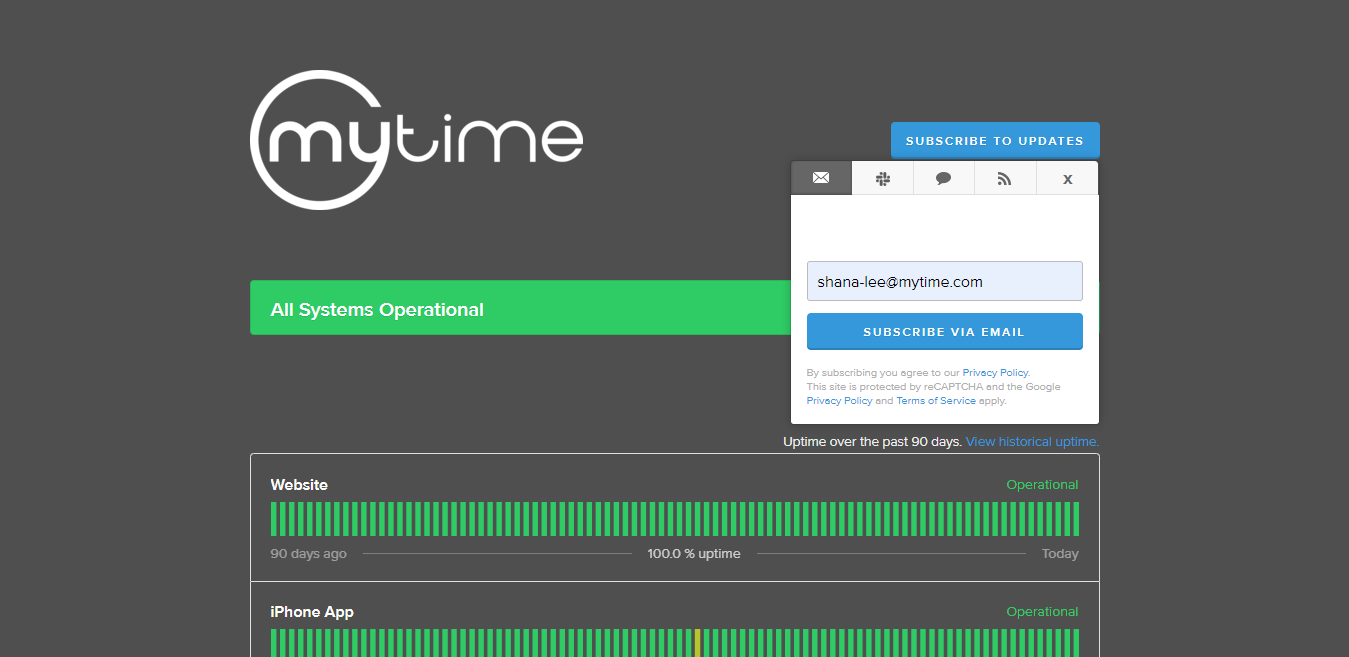Image resolution: width=1349 pixels, height=657 pixels.
Task: Close the subscribe popup with x
Action: tap(1067, 178)
